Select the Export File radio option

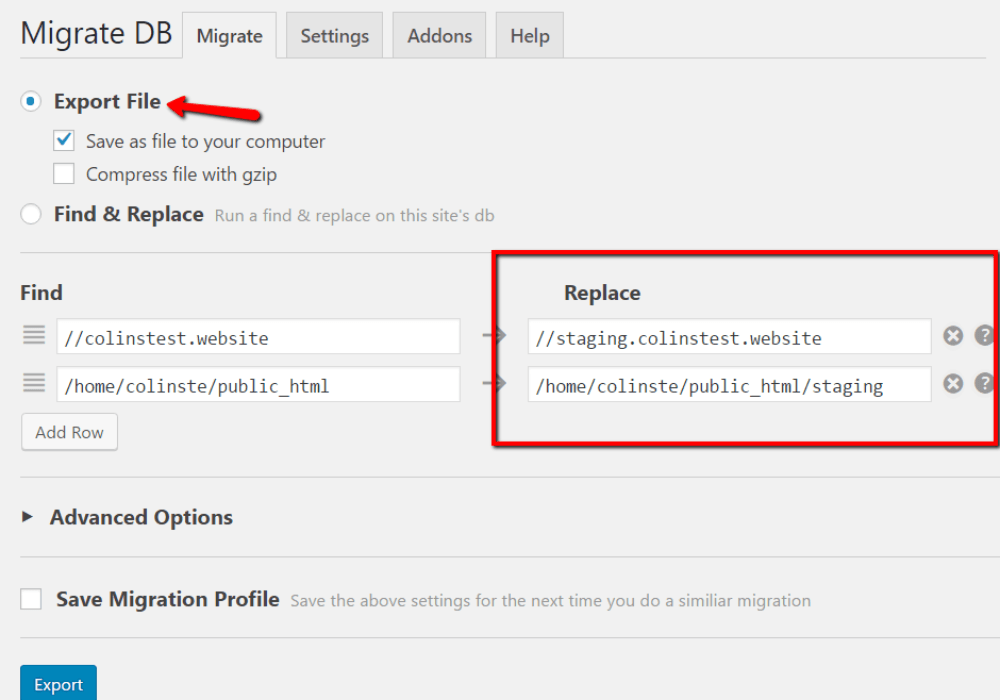[x=30, y=101]
